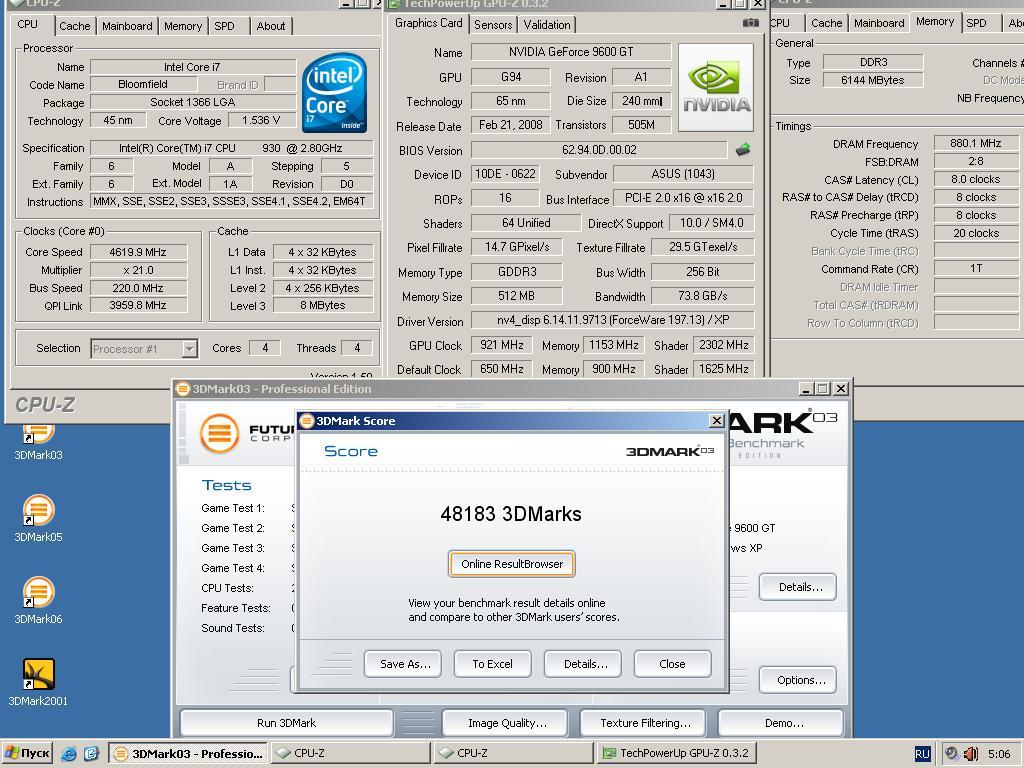Switch to CPU-Z Cache tab in the CPU window
The width and height of the screenshot is (1024, 768).
74,26
